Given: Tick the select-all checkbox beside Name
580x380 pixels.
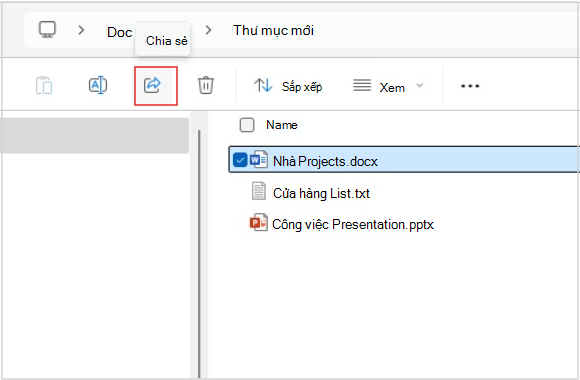Looking at the screenshot, I should pyautogui.click(x=247, y=125).
